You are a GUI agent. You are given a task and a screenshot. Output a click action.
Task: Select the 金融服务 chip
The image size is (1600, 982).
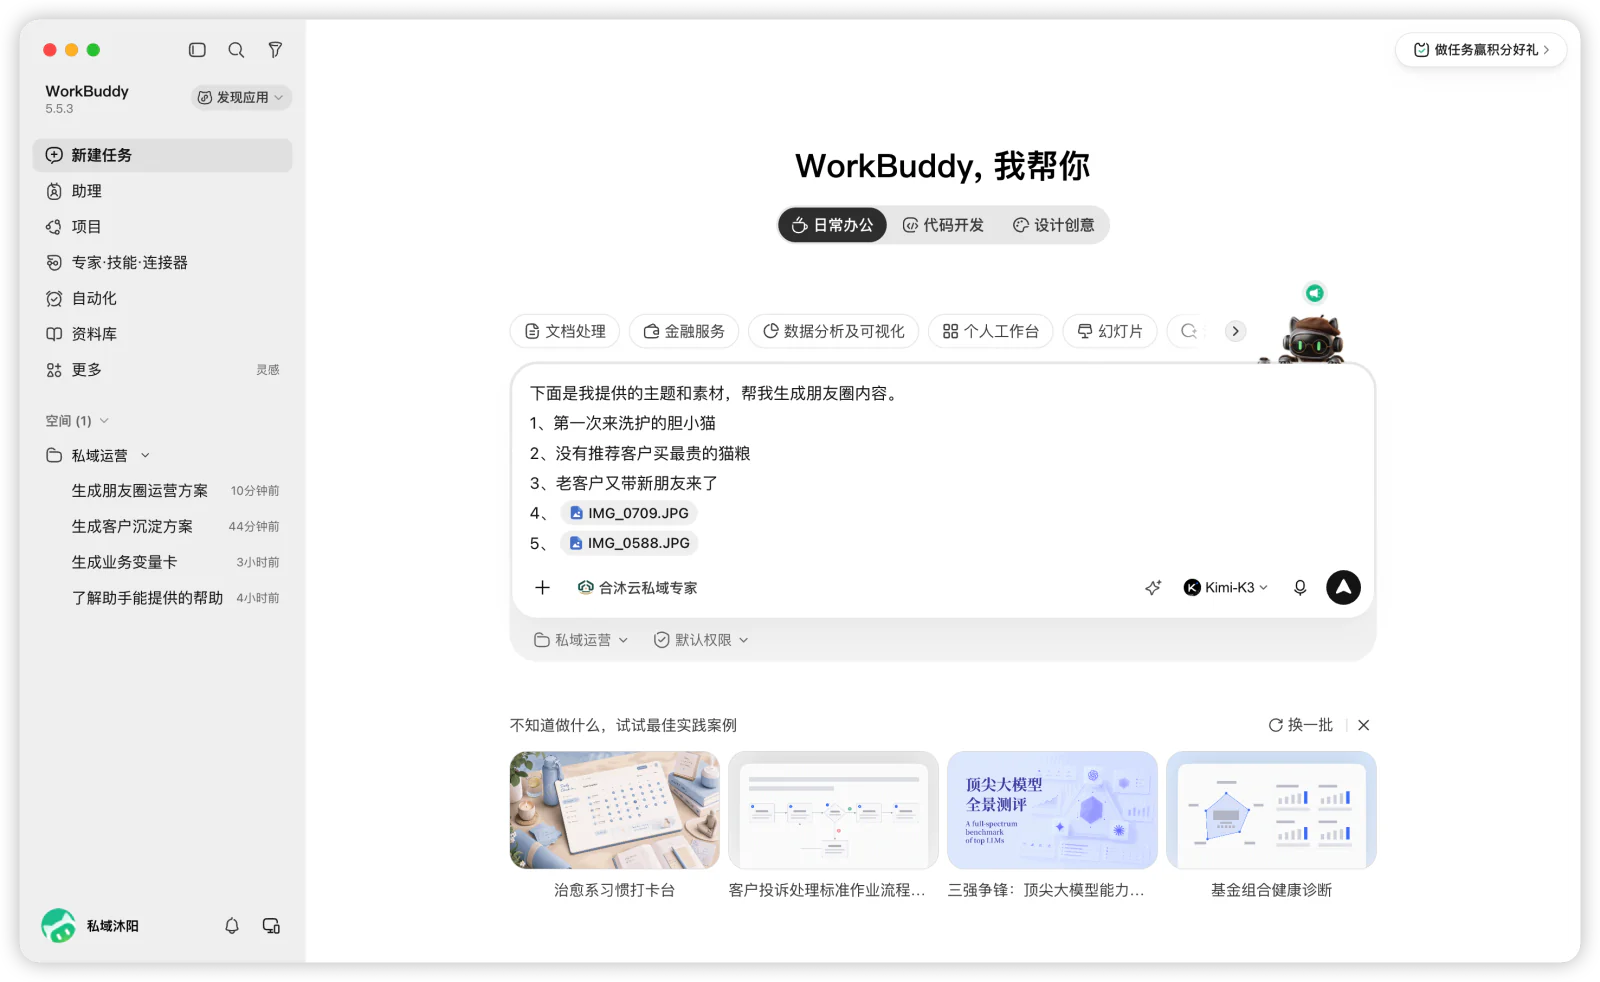tap(684, 331)
